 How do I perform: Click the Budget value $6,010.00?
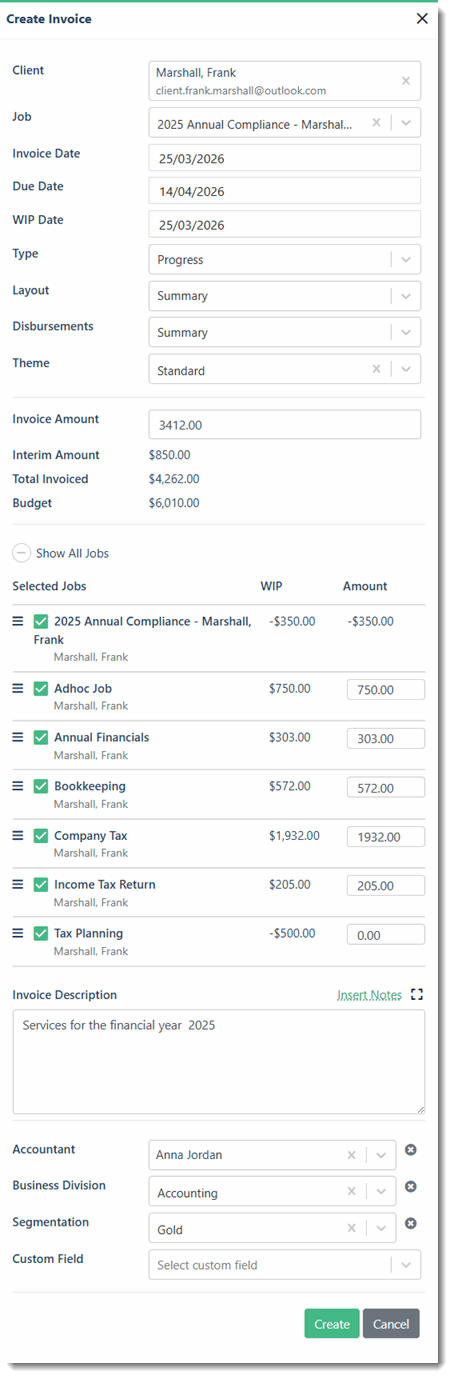pyautogui.click(x=174, y=503)
